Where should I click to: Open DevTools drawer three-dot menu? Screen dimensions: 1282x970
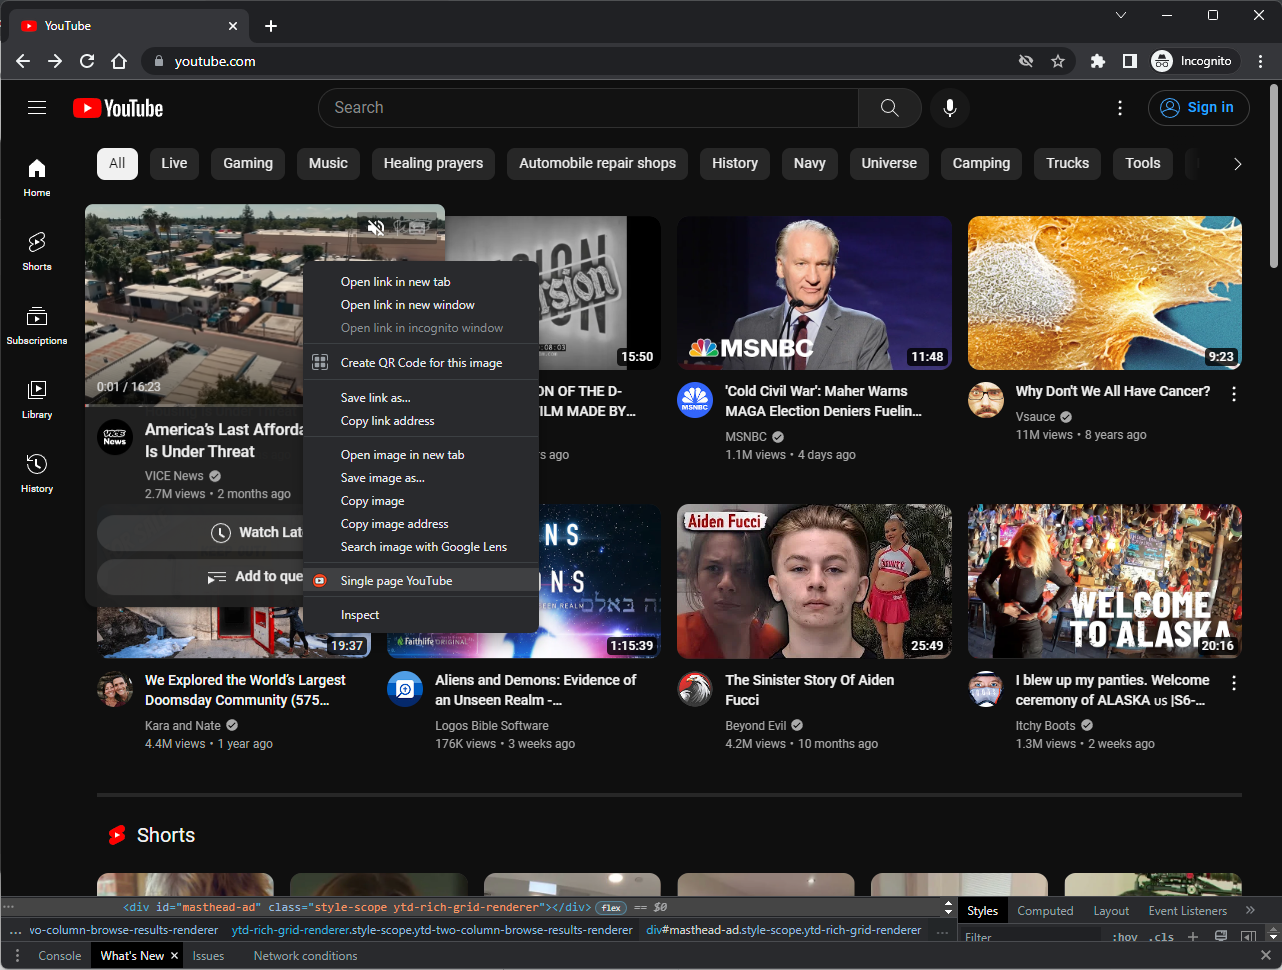(x=15, y=956)
